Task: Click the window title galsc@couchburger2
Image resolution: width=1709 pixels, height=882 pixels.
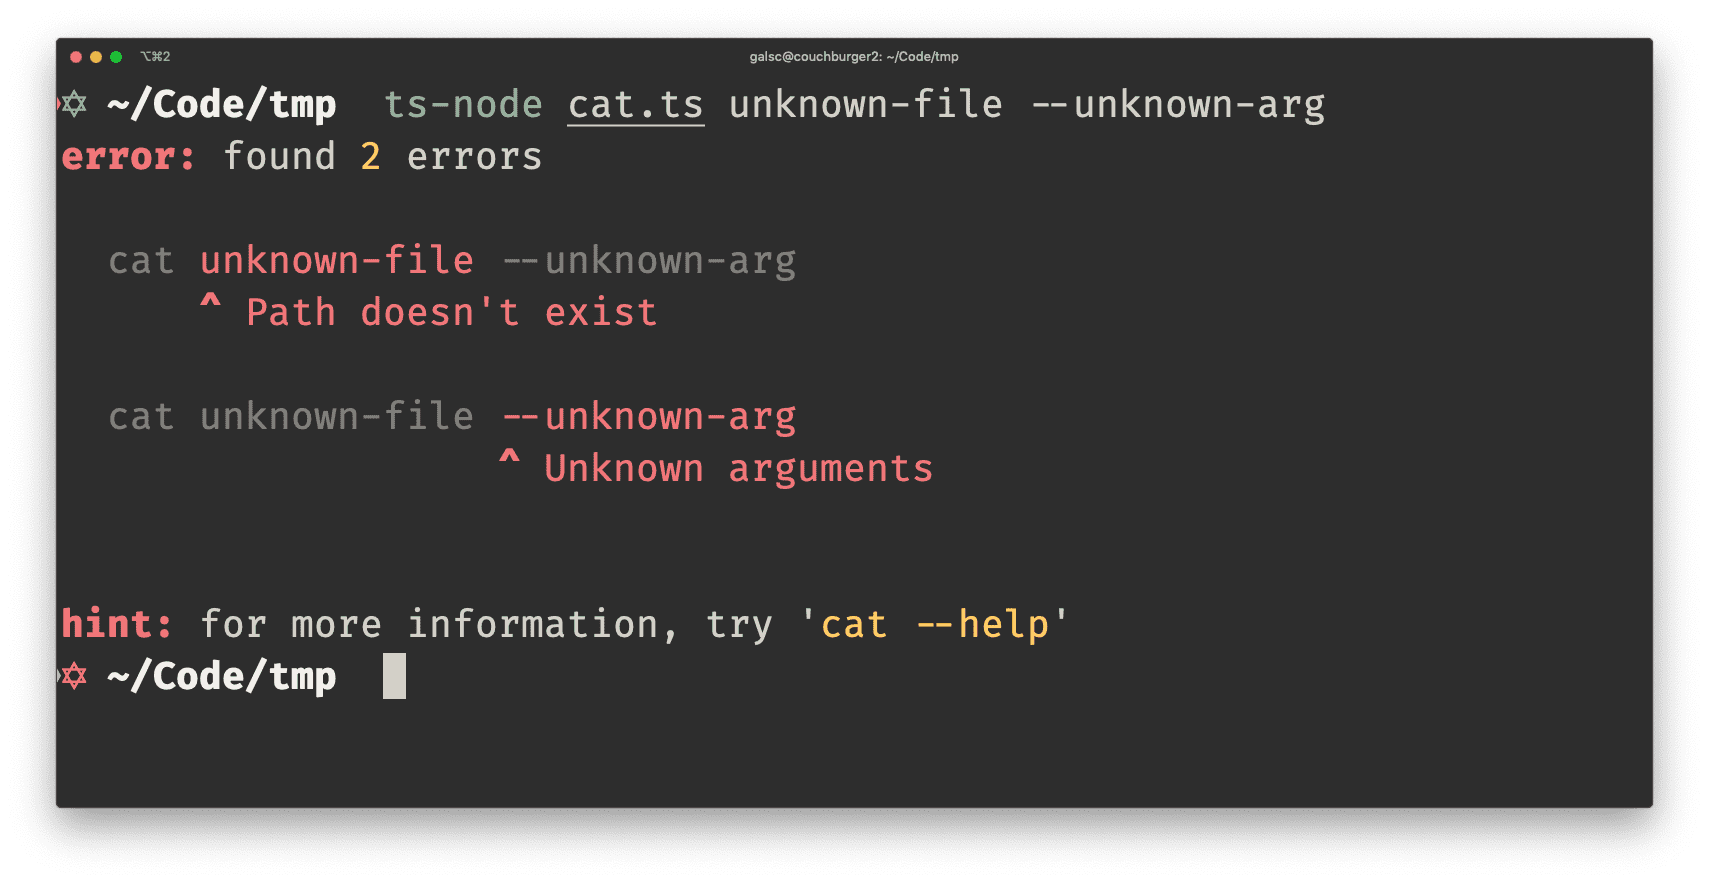Action: point(853,57)
